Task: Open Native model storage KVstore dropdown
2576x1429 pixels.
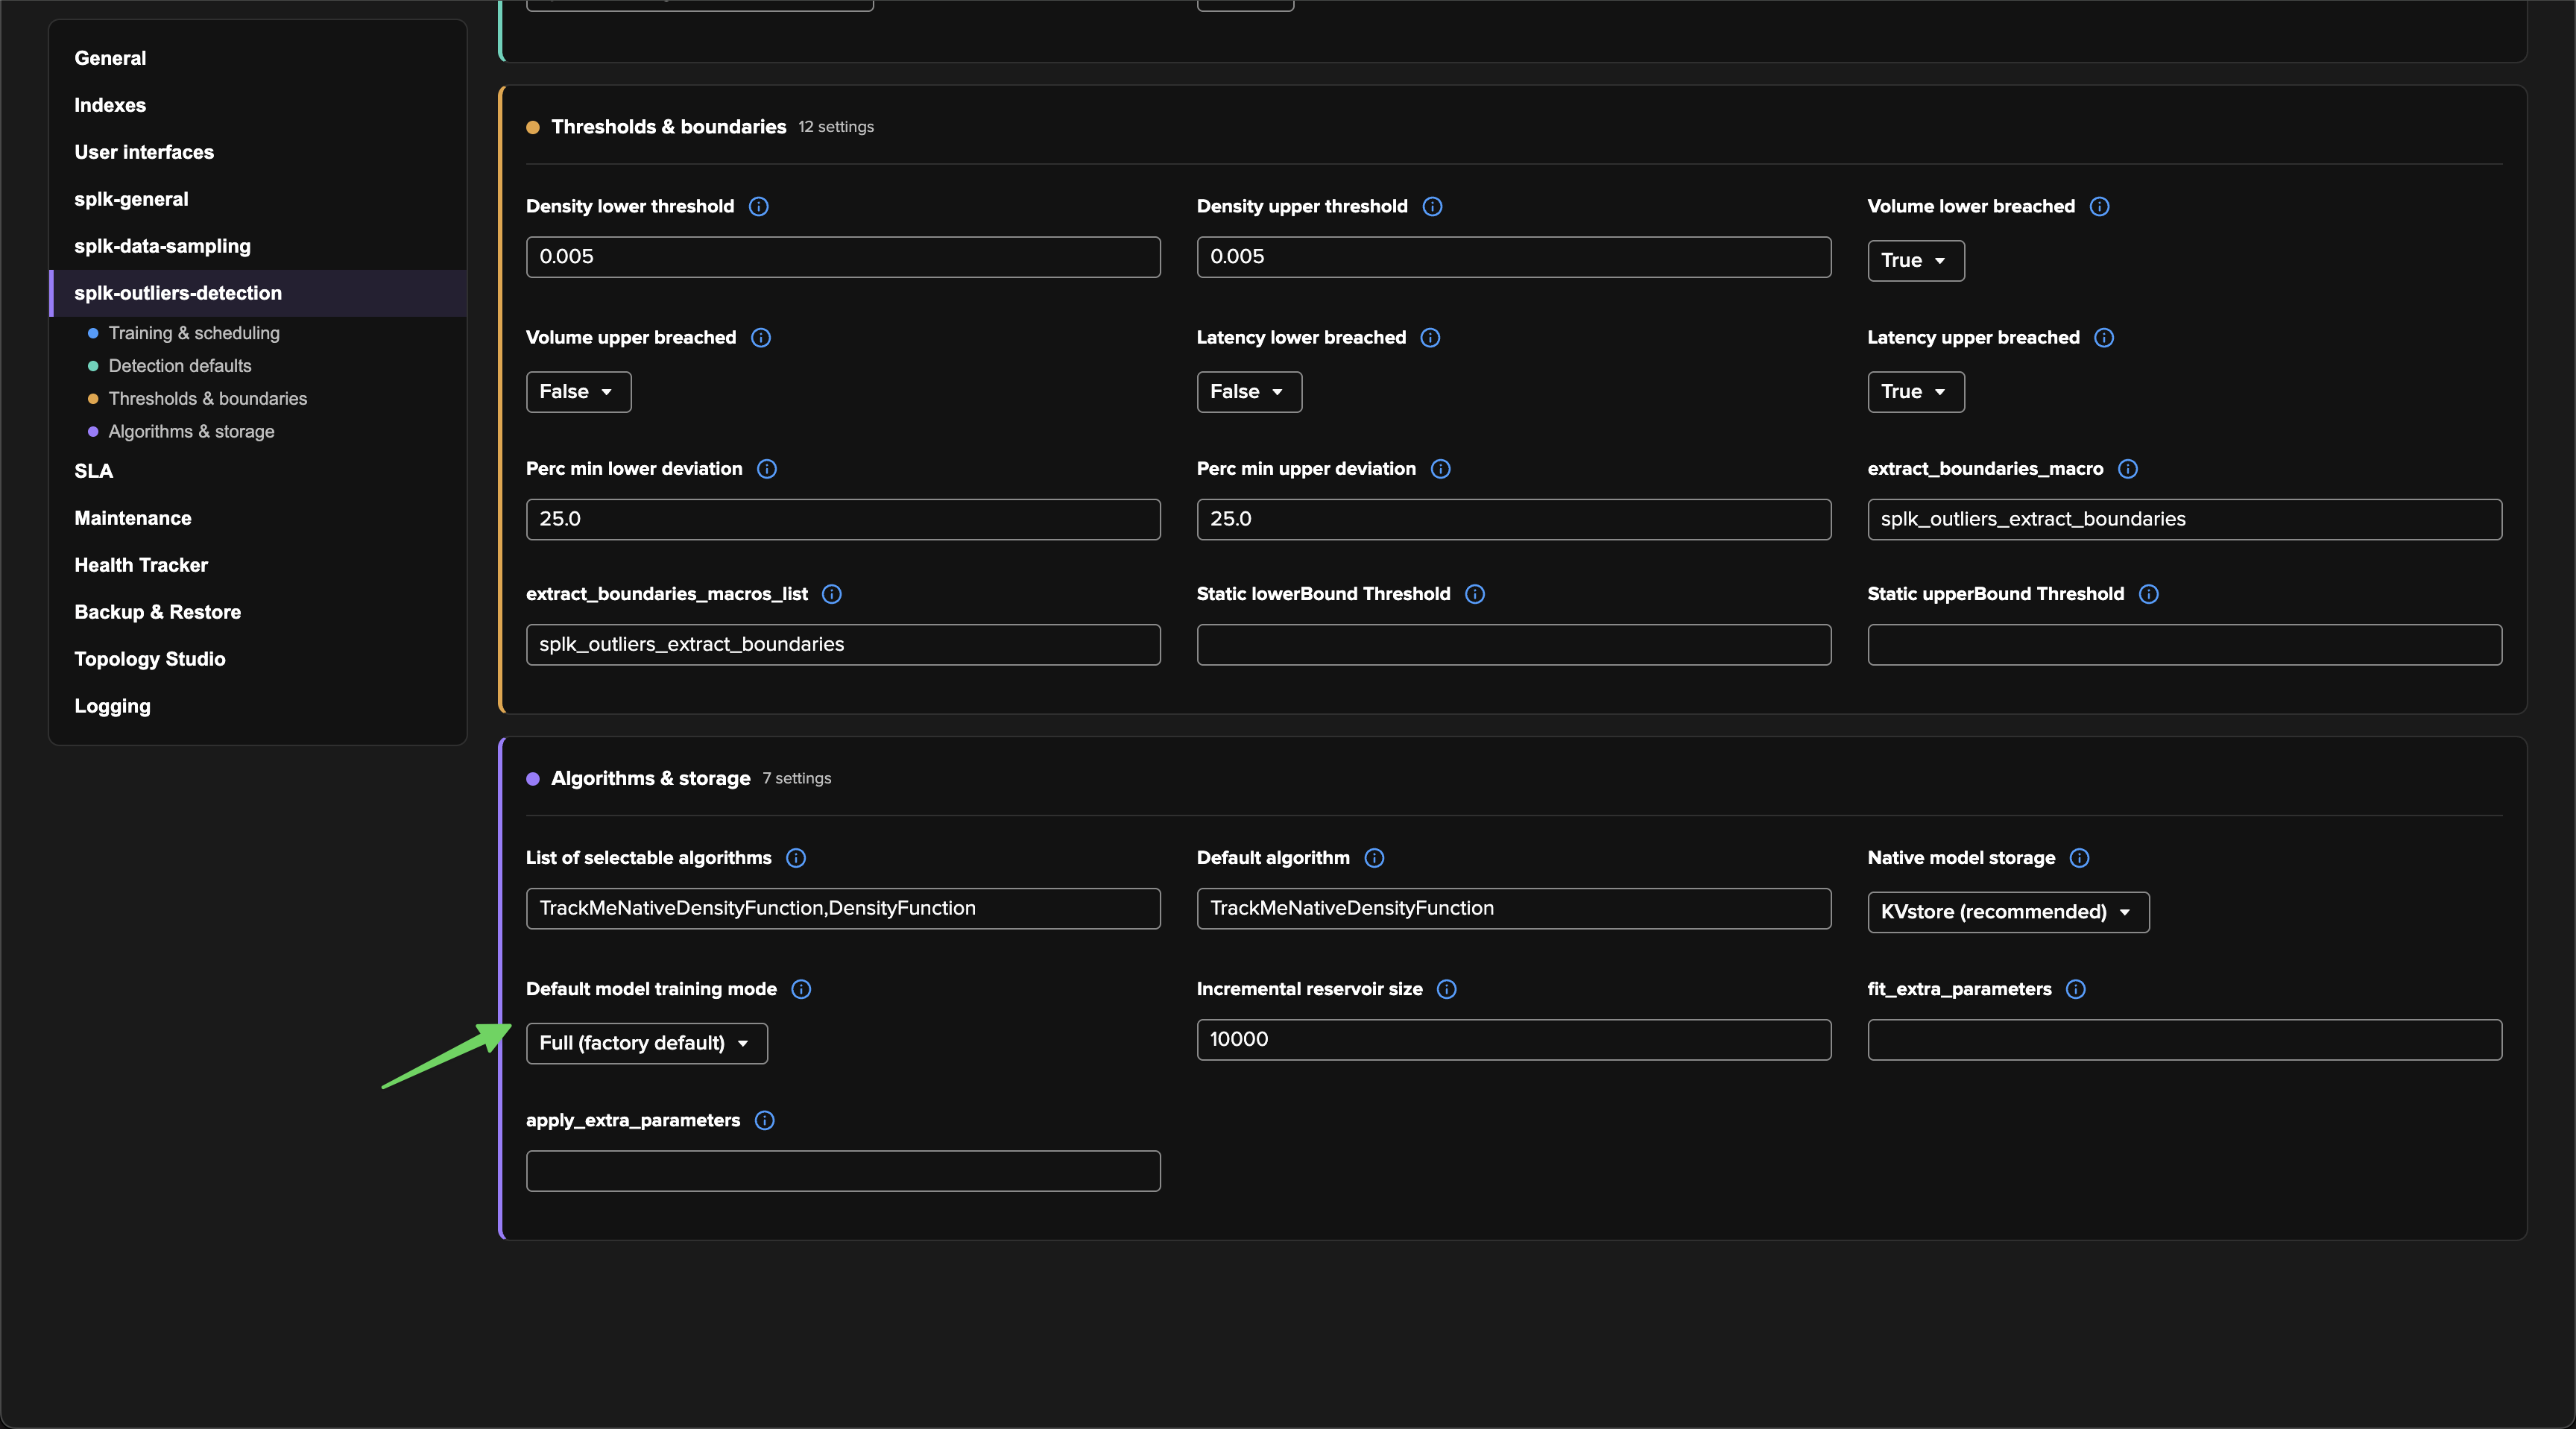Action: click(2008, 912)
